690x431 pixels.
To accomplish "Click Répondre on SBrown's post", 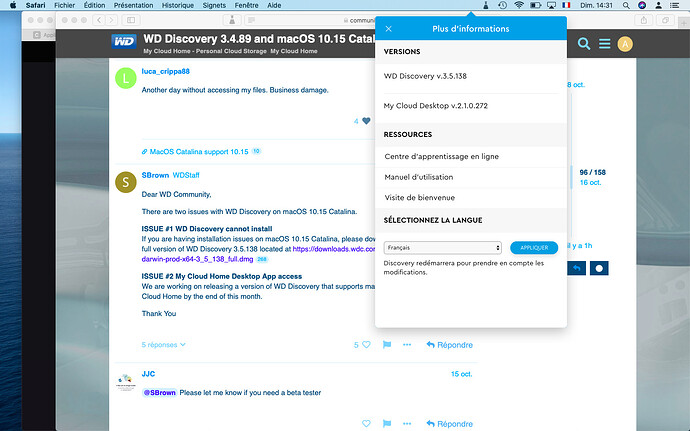I will 449,345.
